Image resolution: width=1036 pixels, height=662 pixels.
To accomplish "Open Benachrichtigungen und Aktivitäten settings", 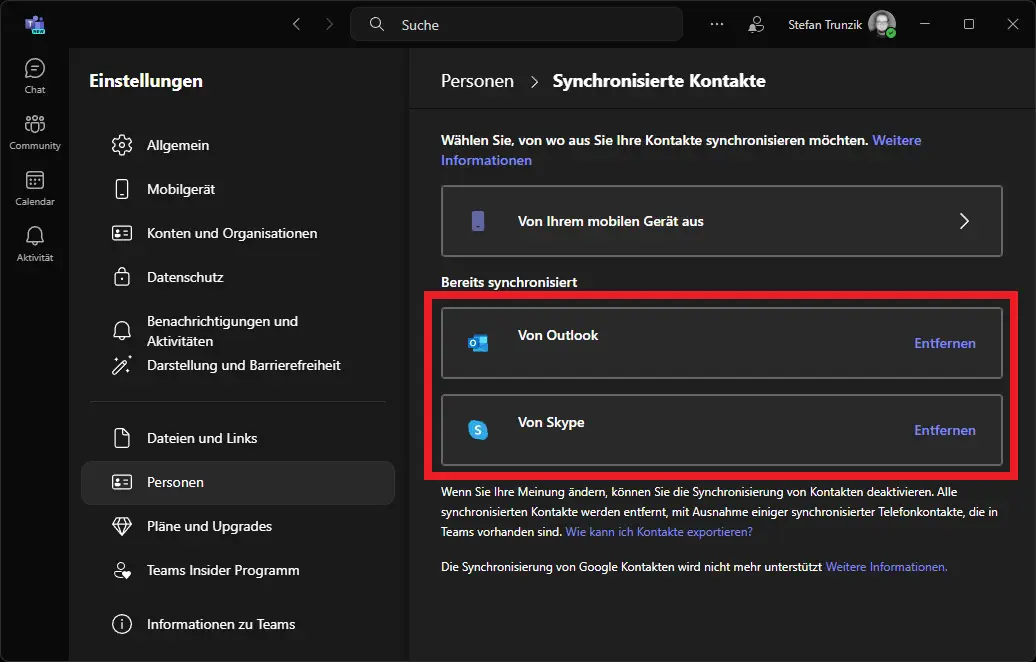I will (238, 330).
